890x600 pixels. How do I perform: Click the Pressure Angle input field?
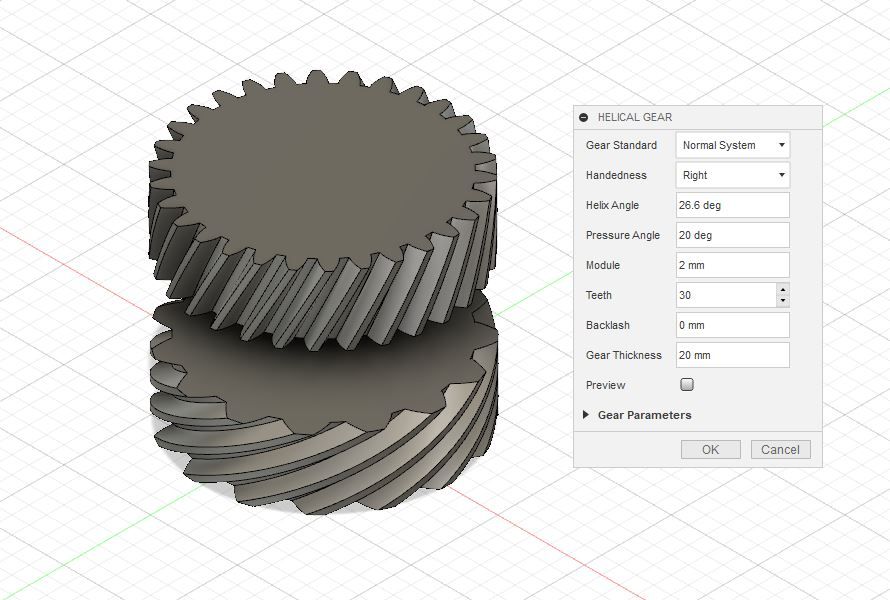(732, 235)
